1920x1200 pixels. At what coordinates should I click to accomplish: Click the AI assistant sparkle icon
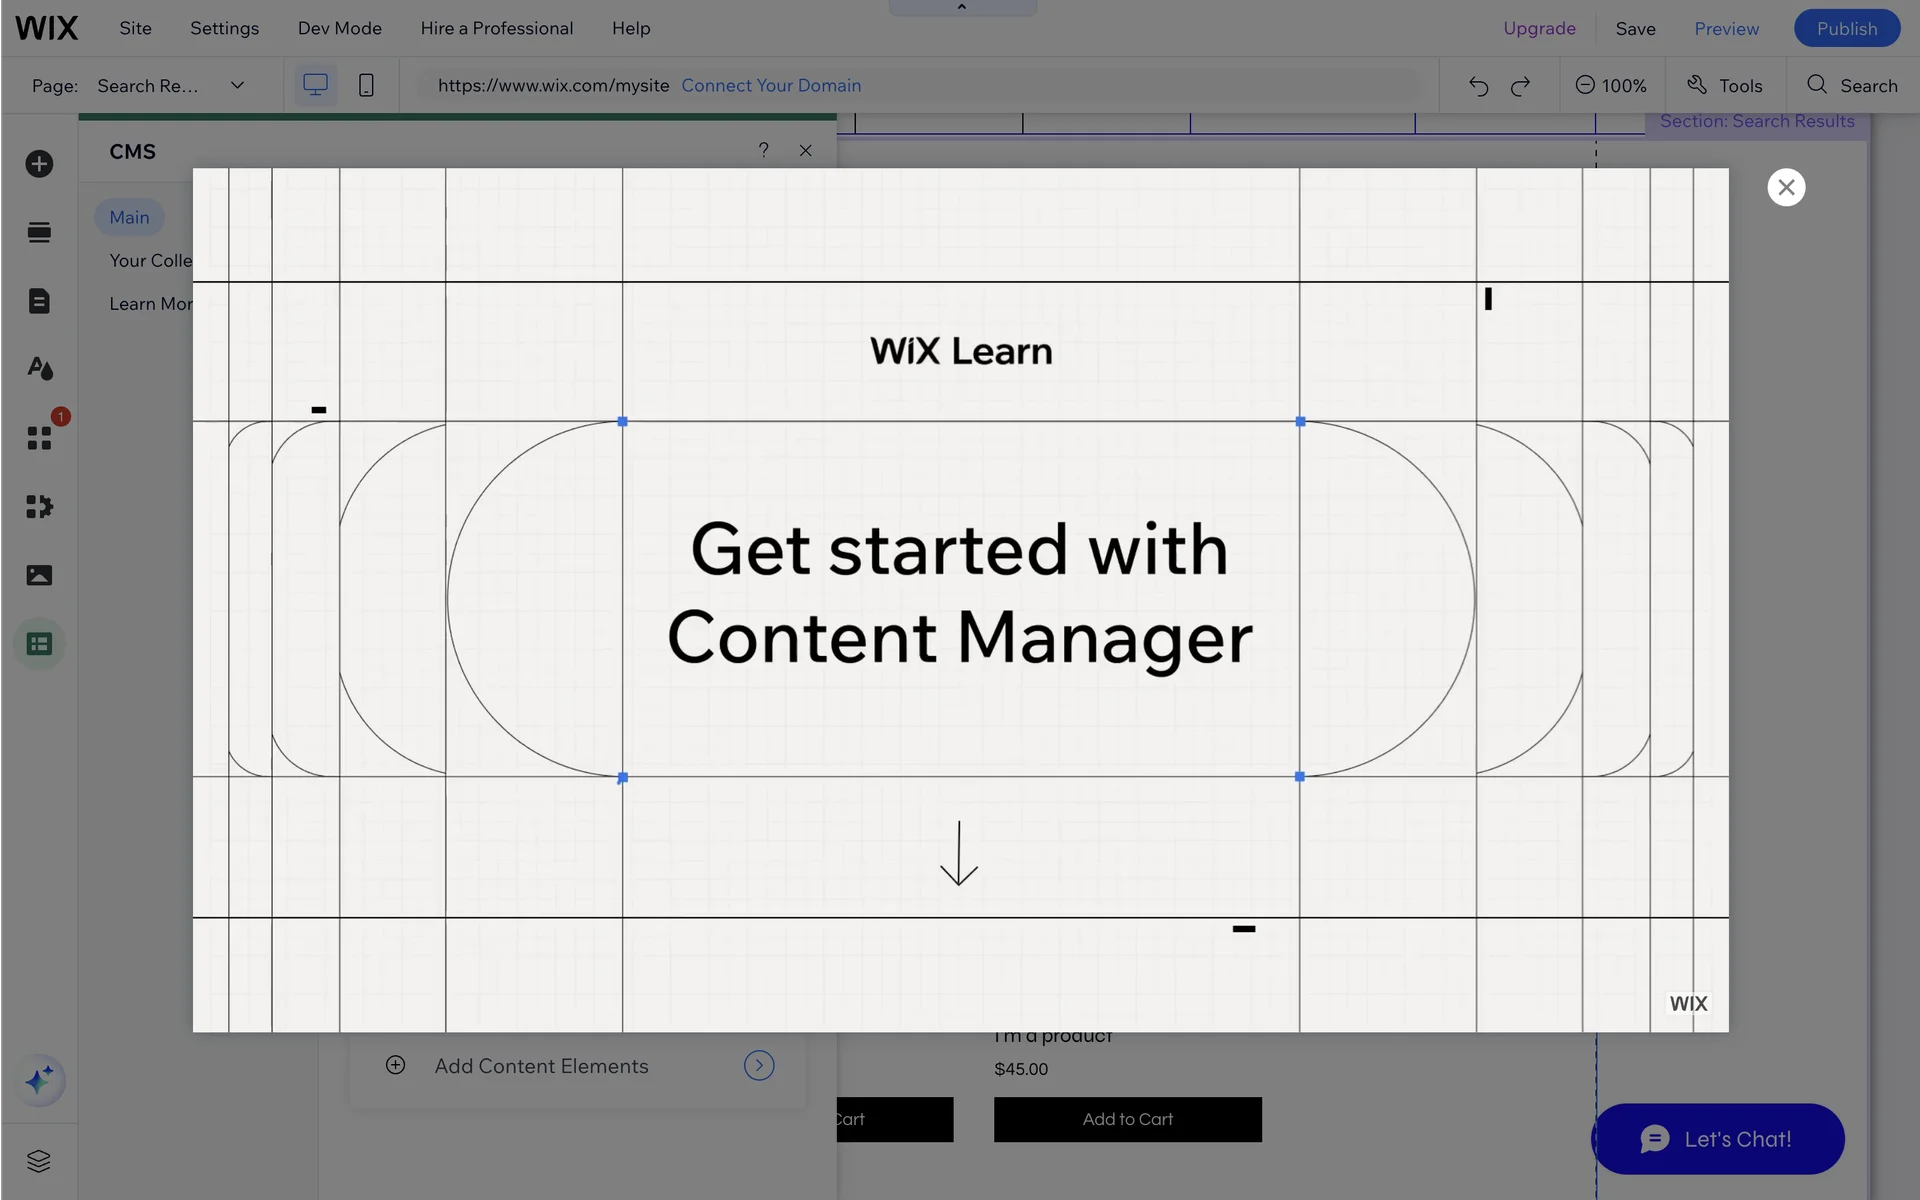39,1081
